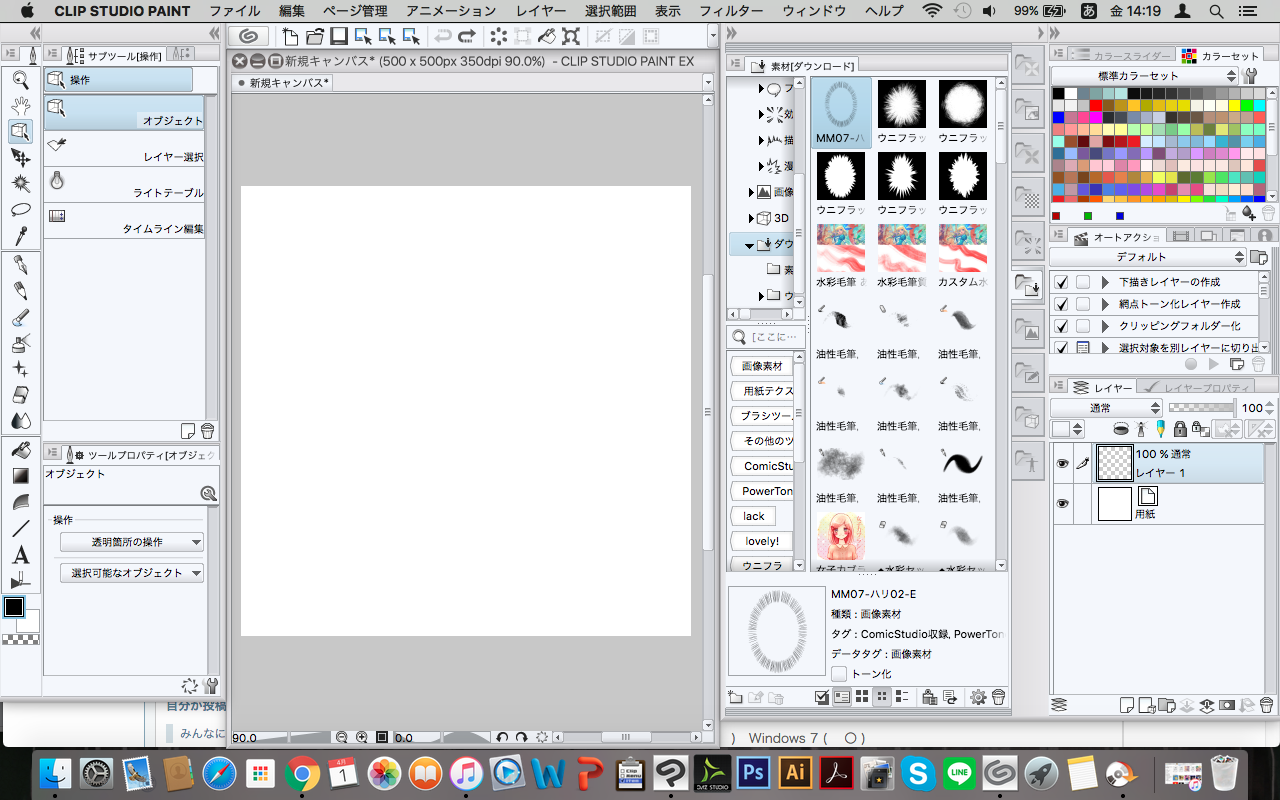Switch to the カラーセット tab
The height and width of the screenshot is (800, 1280).
click(1222, 56)
